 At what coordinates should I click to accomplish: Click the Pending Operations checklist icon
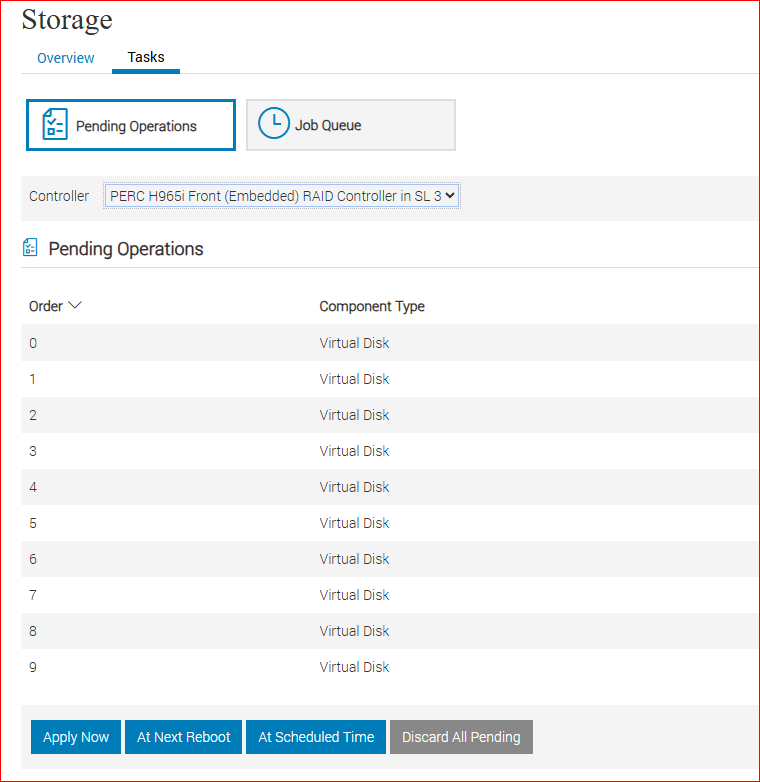point(54,125)
